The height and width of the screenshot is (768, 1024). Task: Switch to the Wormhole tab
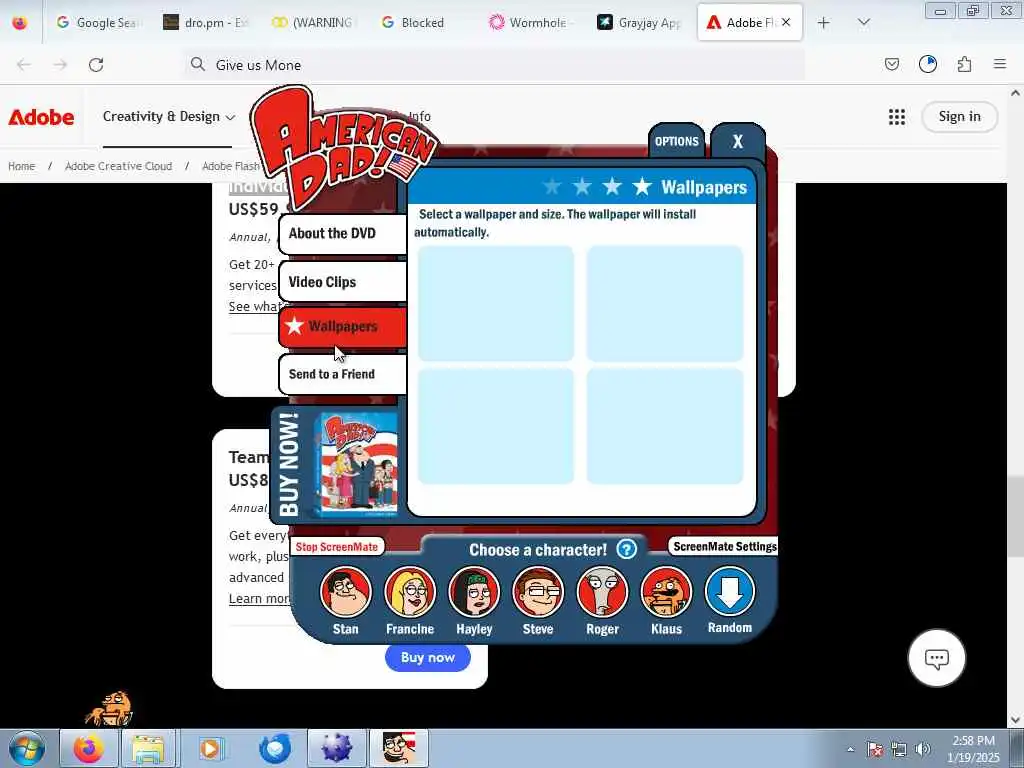tap(530, 23)
